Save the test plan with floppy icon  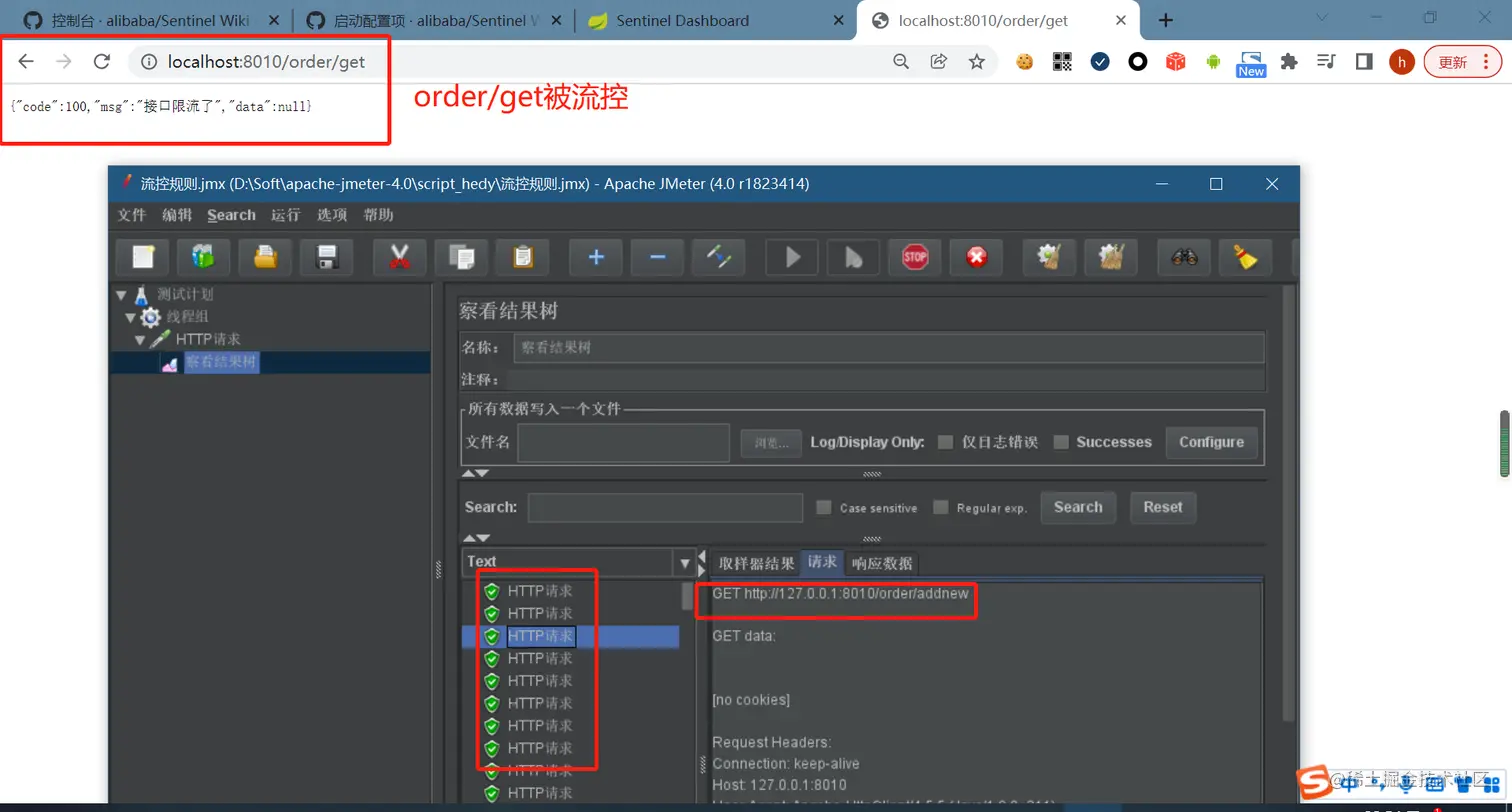326,257
